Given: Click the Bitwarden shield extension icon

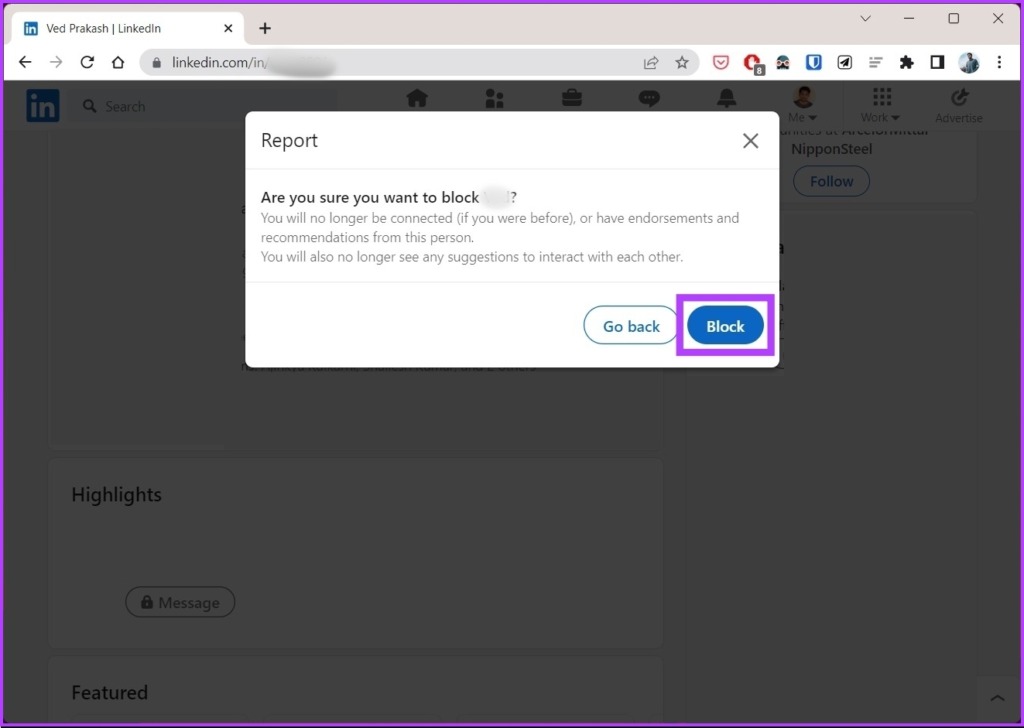Looking at the screenshot, I should (813, 63).
